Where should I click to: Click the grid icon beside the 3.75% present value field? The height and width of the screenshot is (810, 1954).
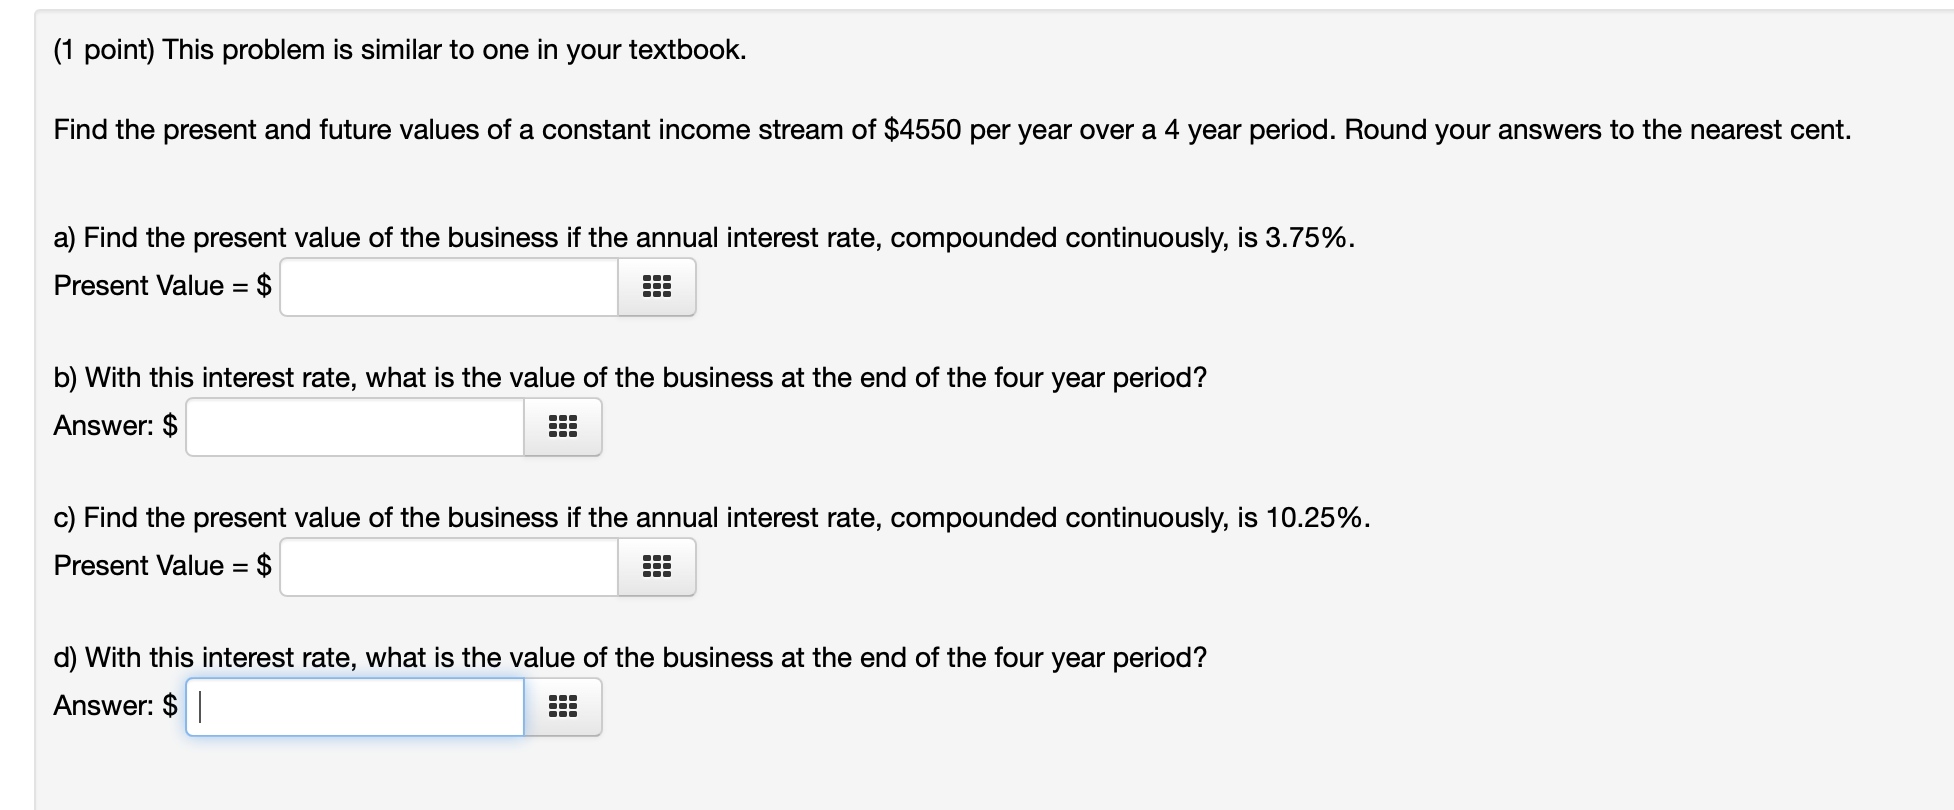(x=655, y=287)
